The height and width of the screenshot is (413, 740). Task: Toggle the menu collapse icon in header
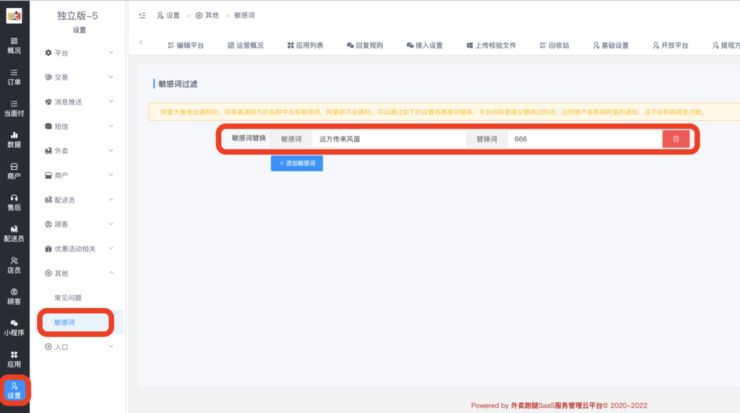coord(142,16)
